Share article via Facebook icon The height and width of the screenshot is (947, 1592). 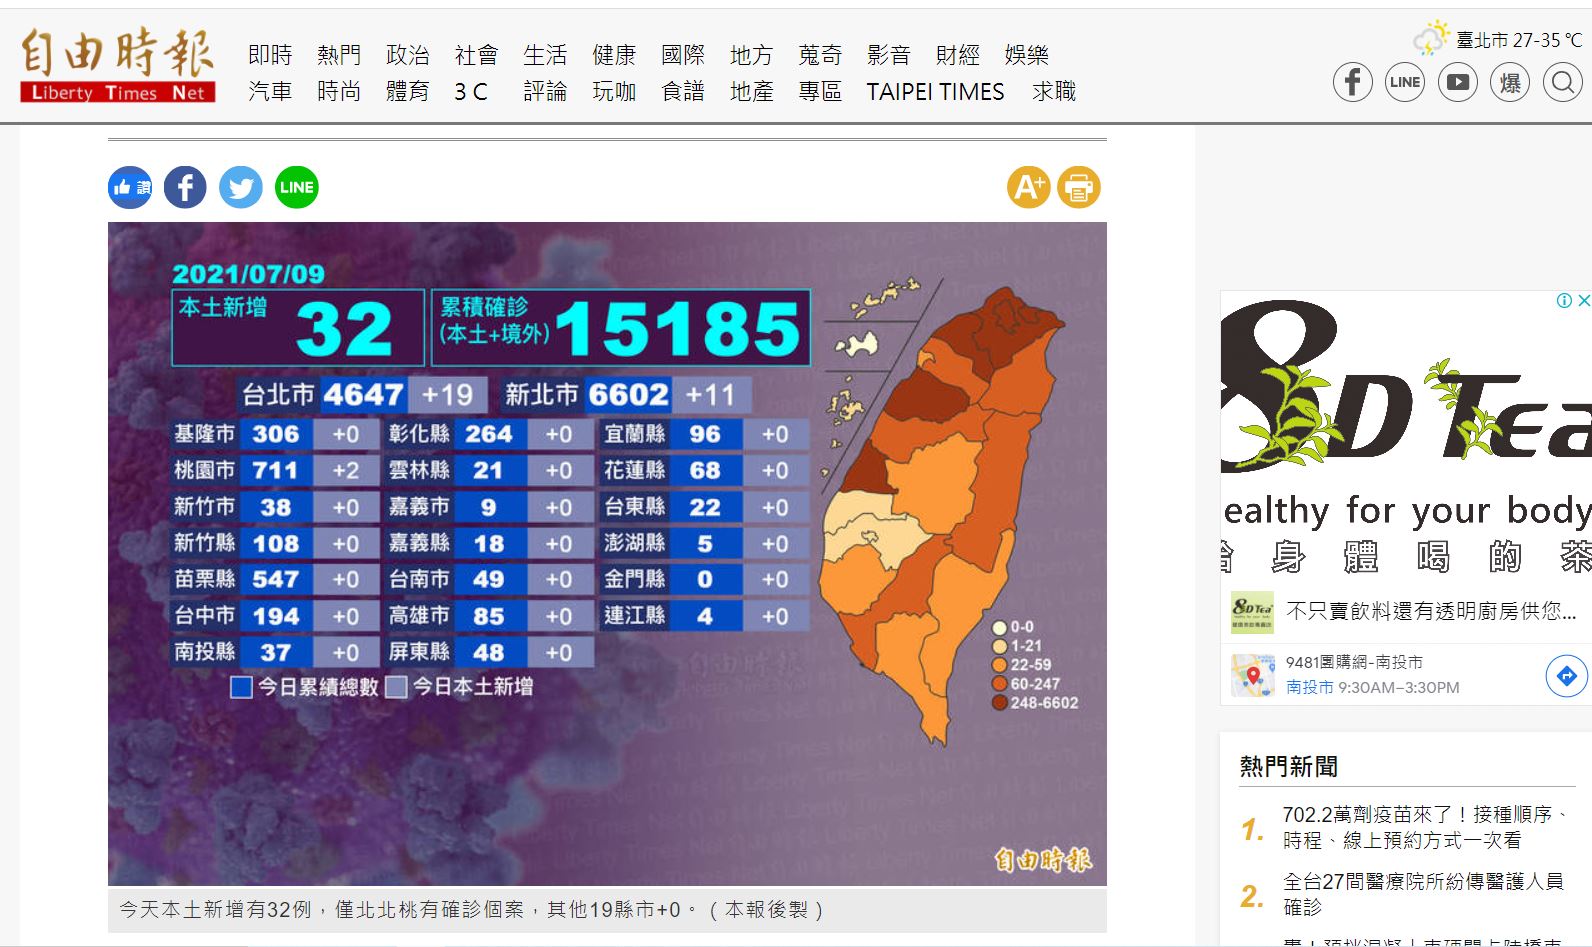coord(185,187)
